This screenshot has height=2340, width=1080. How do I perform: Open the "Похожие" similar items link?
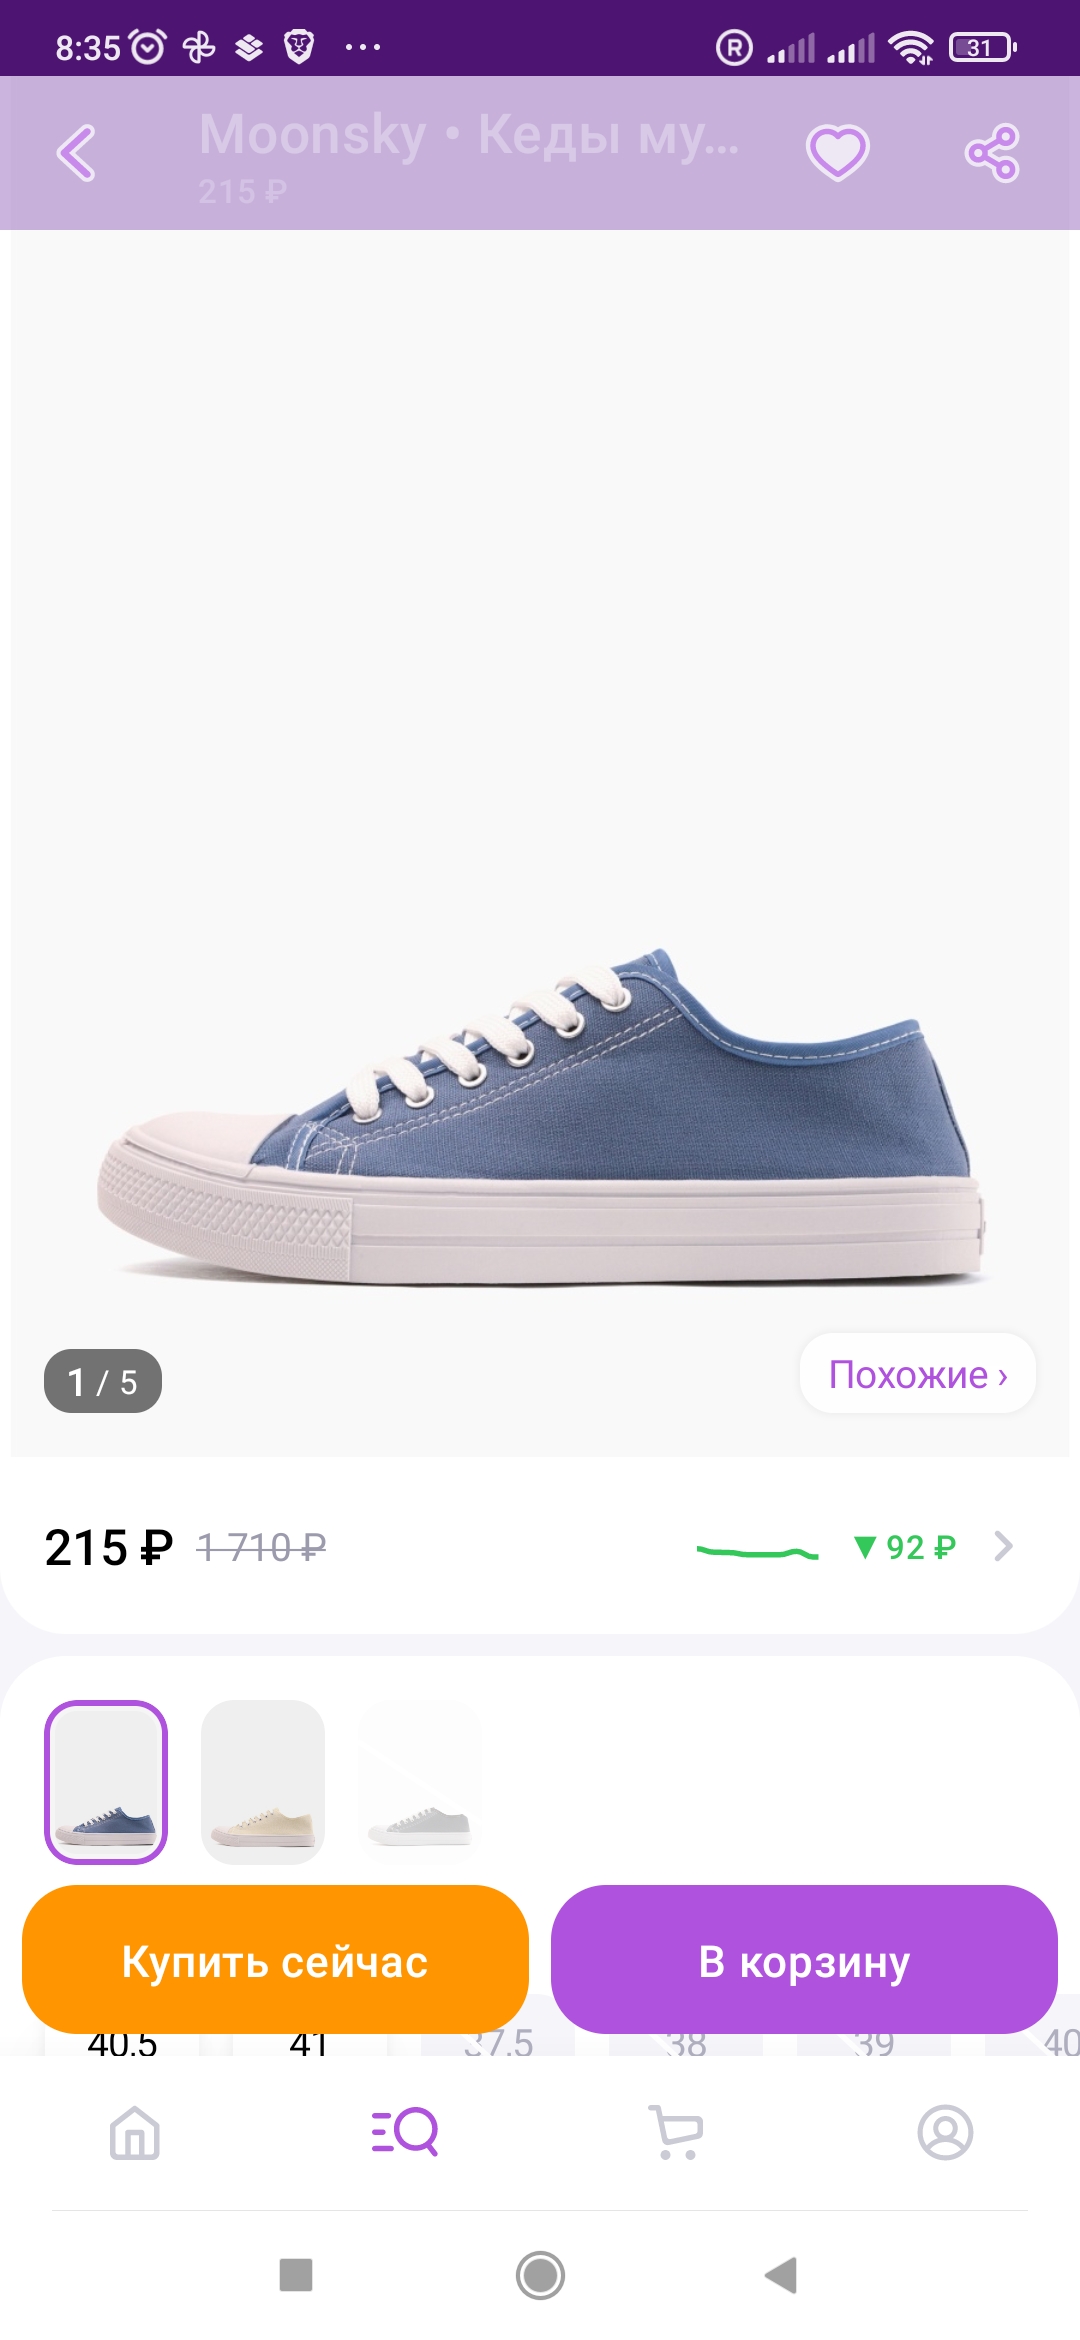pos(917,1374)
